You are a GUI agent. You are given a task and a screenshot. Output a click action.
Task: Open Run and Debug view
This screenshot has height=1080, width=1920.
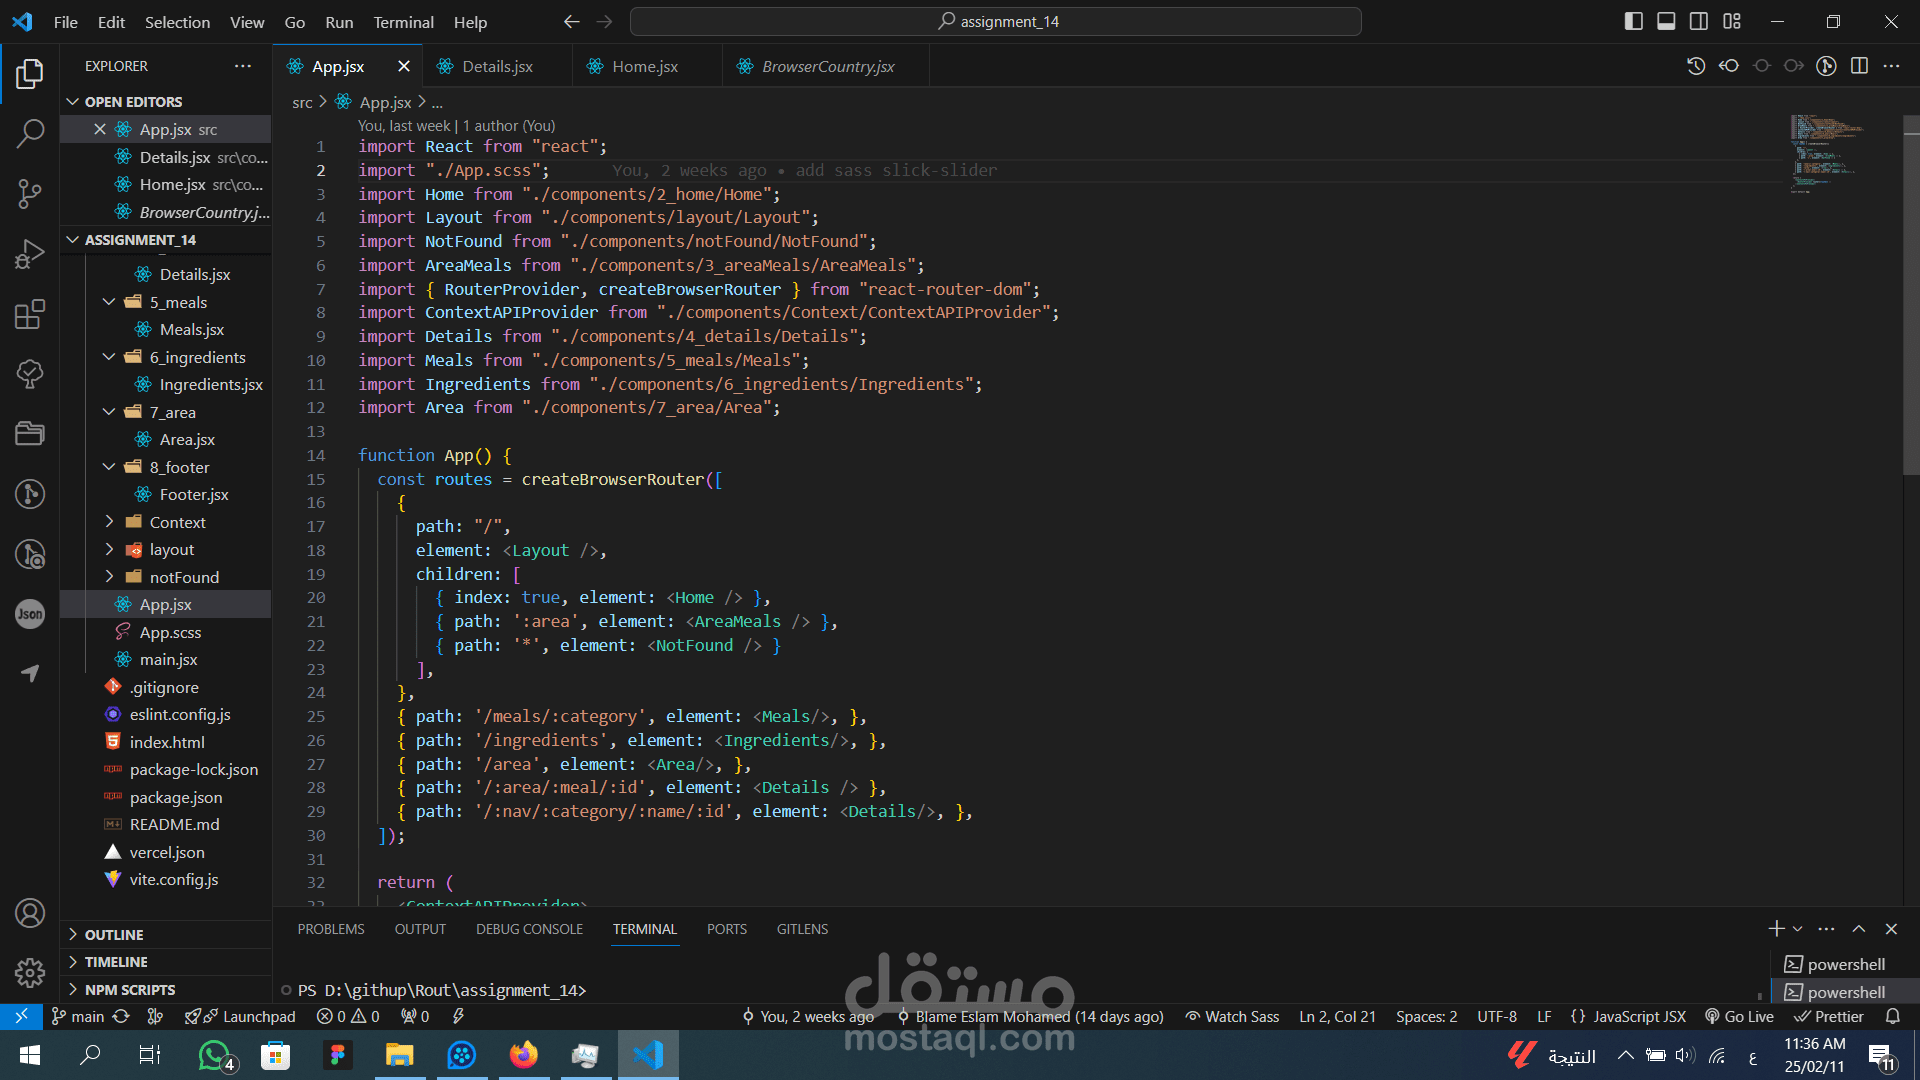[x=30, y=254]
